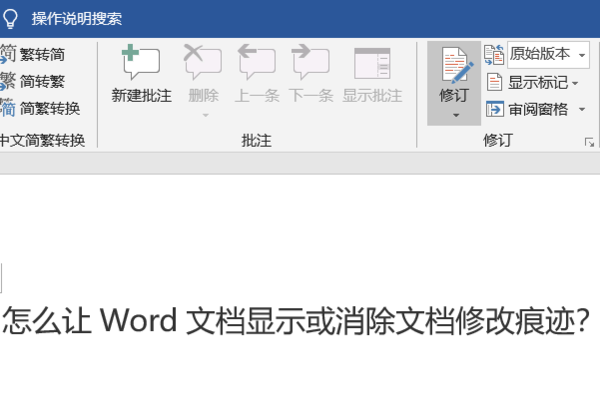The image size is (600, 405).
Task: Click the display-for-review icon beside 原始版本
Action: coord(494,55)
